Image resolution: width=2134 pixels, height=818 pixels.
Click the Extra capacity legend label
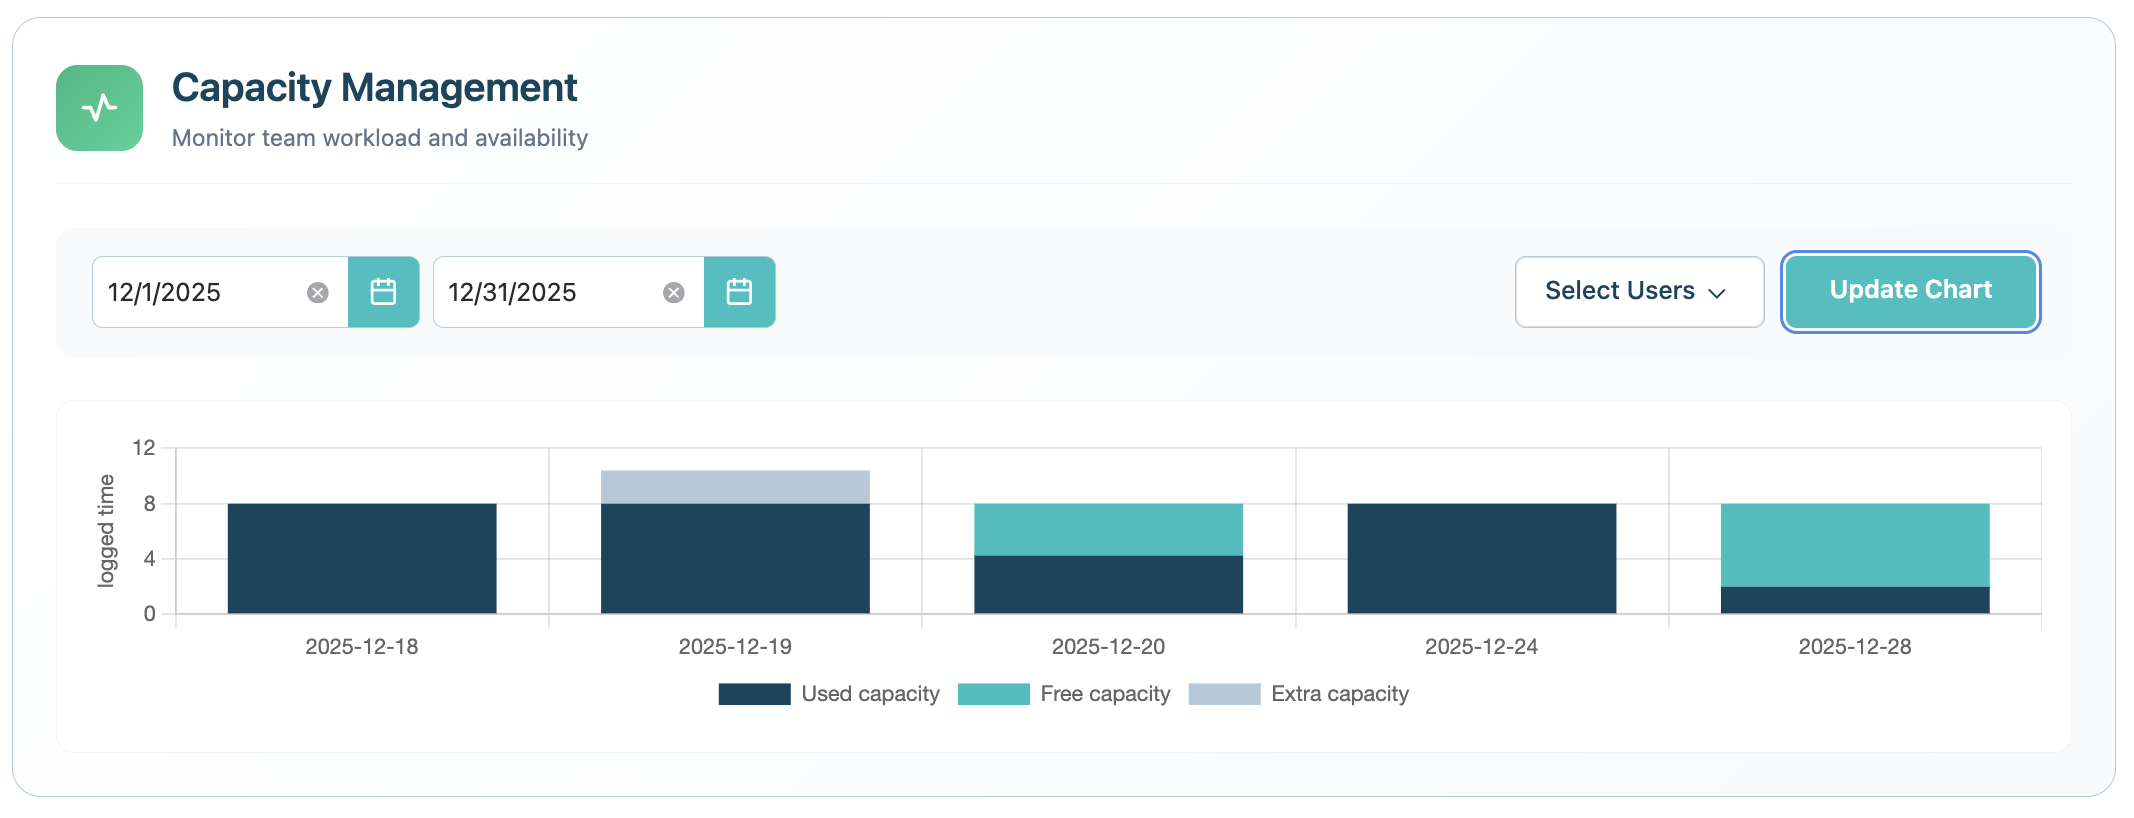(x=1340, y=694)
